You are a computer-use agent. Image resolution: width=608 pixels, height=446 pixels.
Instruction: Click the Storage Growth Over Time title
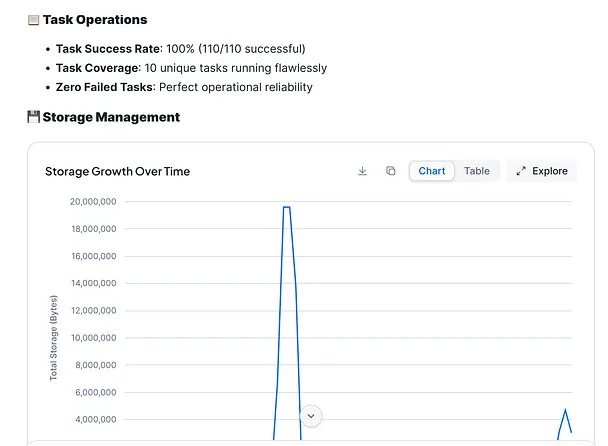117,171
